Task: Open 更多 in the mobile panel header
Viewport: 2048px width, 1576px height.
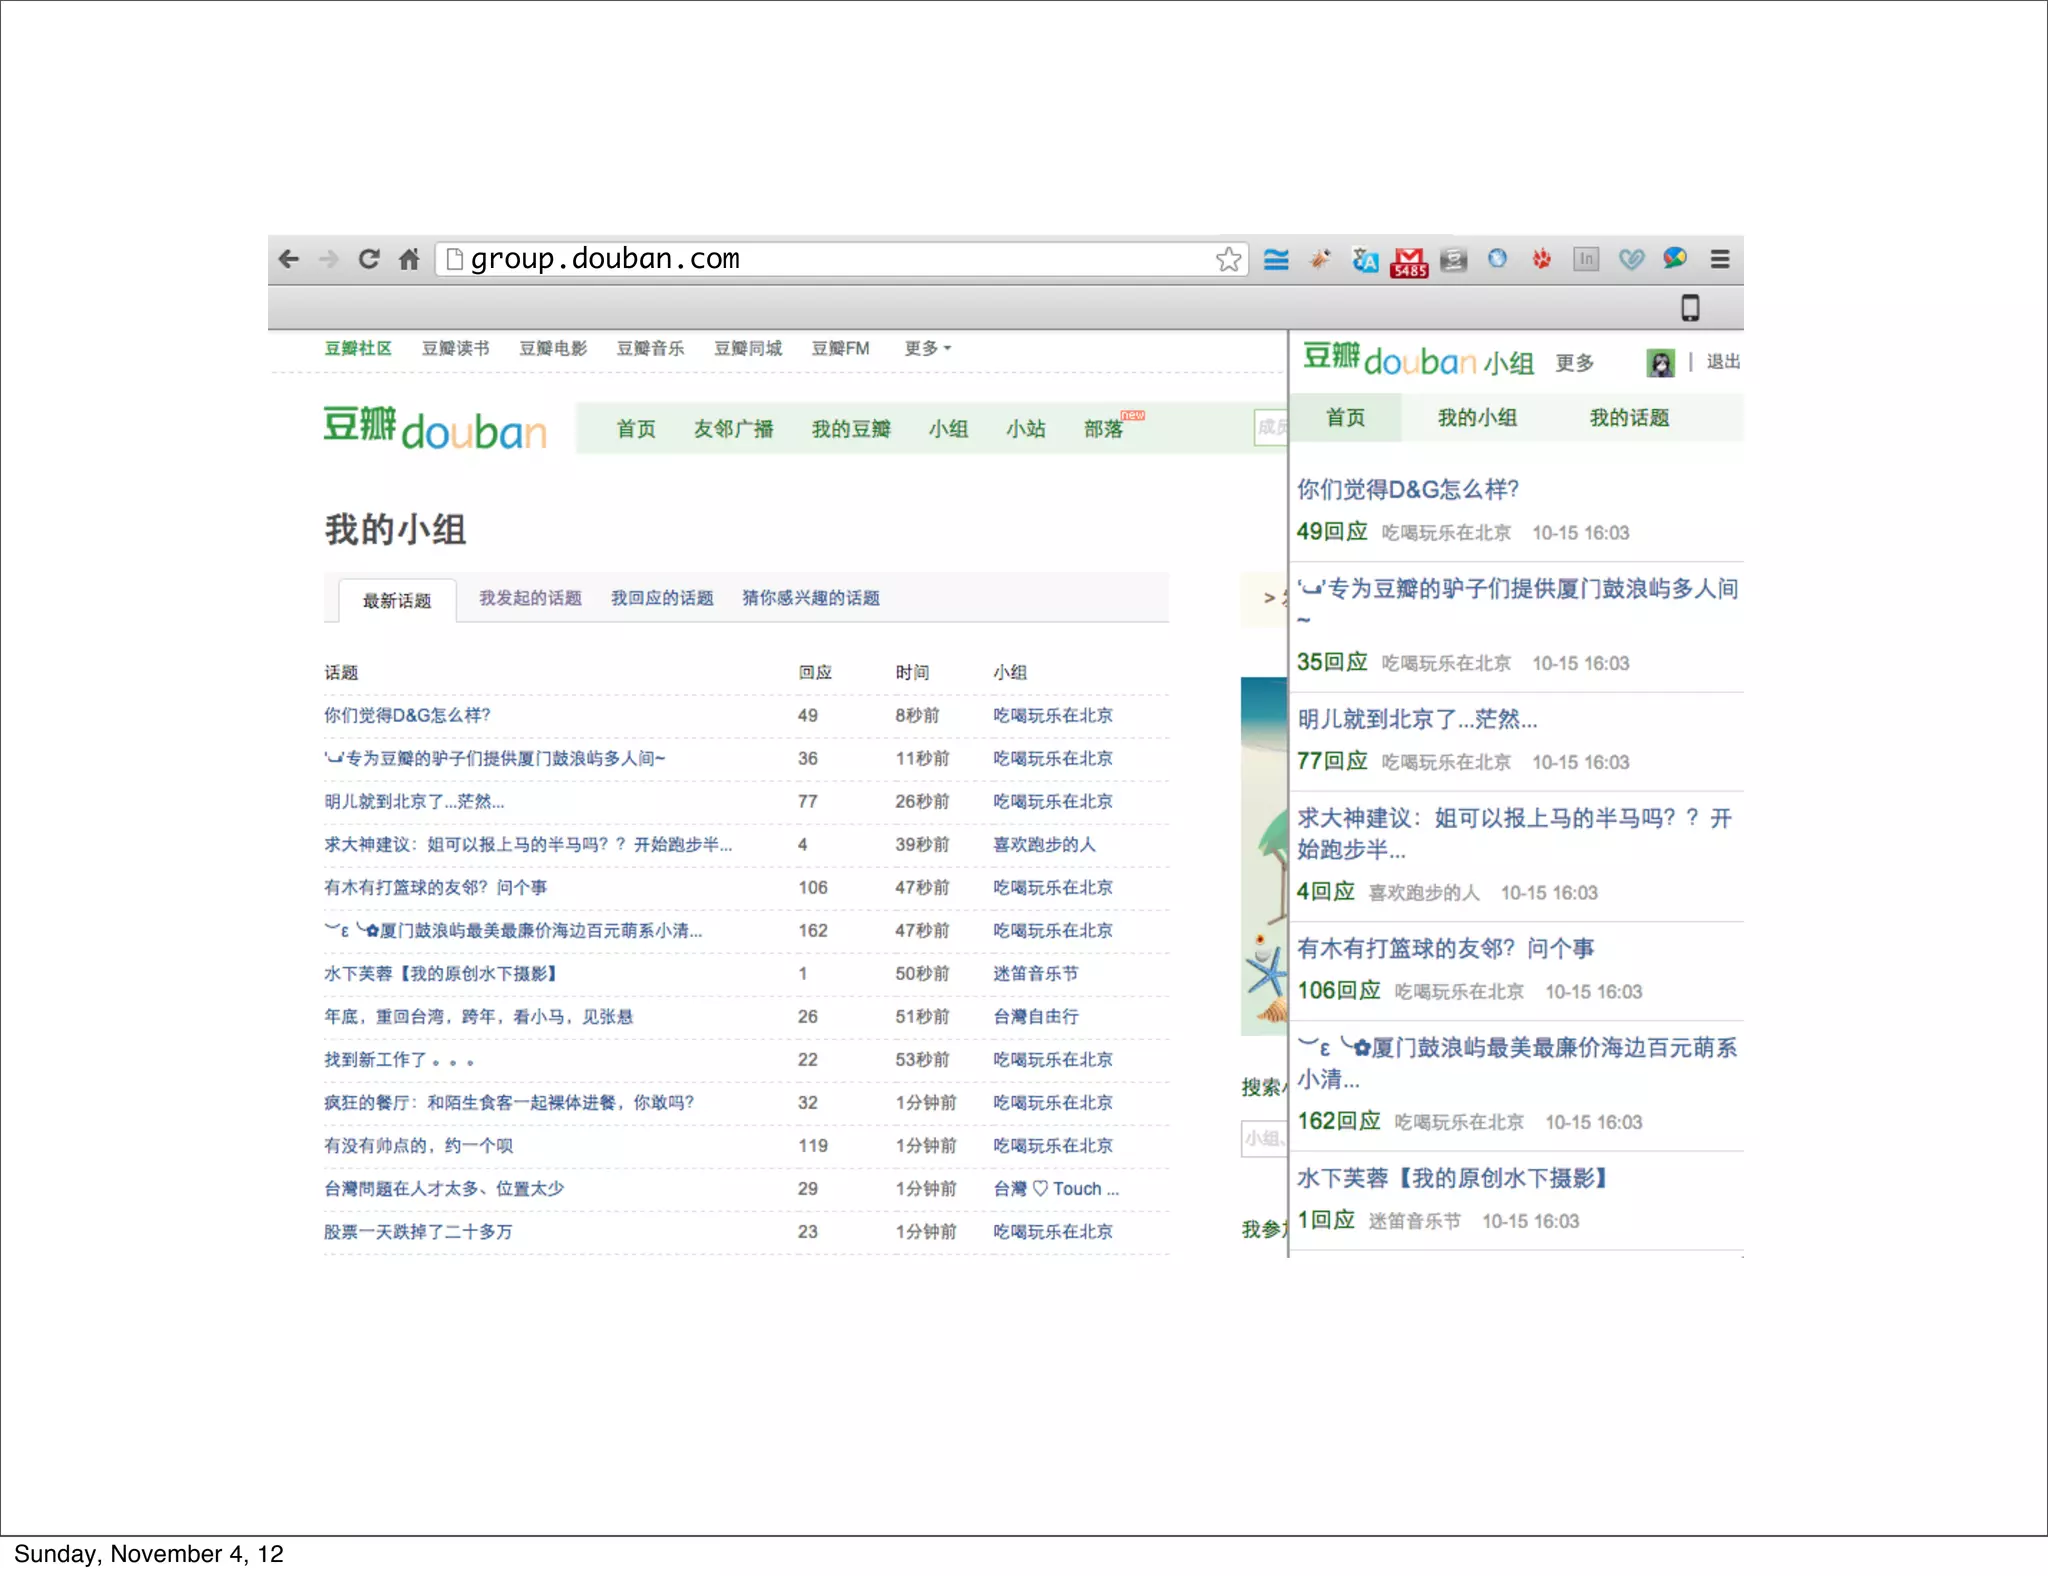Action: click(x=1574, y=363)
